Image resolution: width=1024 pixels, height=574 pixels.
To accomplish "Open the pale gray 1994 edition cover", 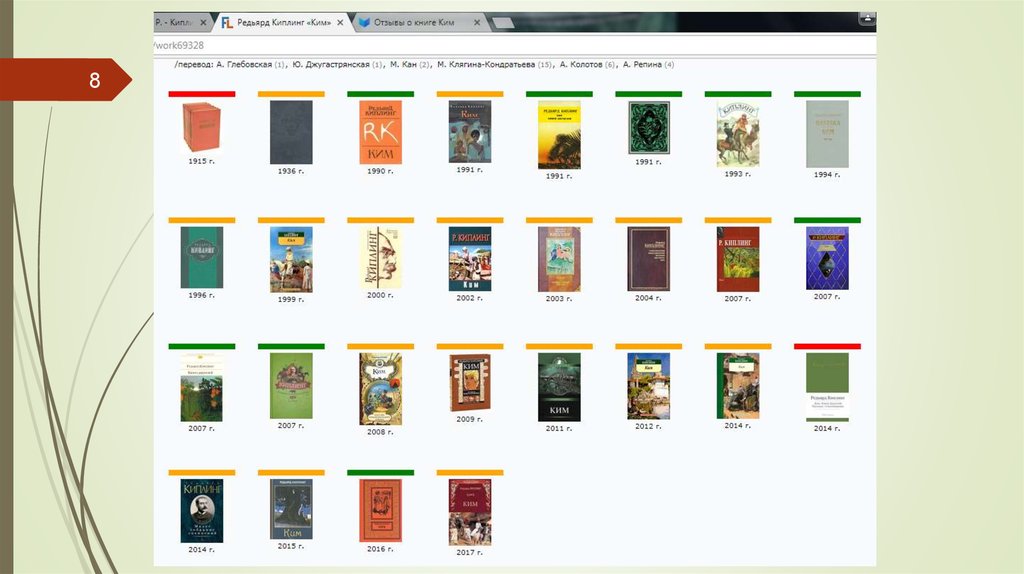I will click(x=827, y=134).
